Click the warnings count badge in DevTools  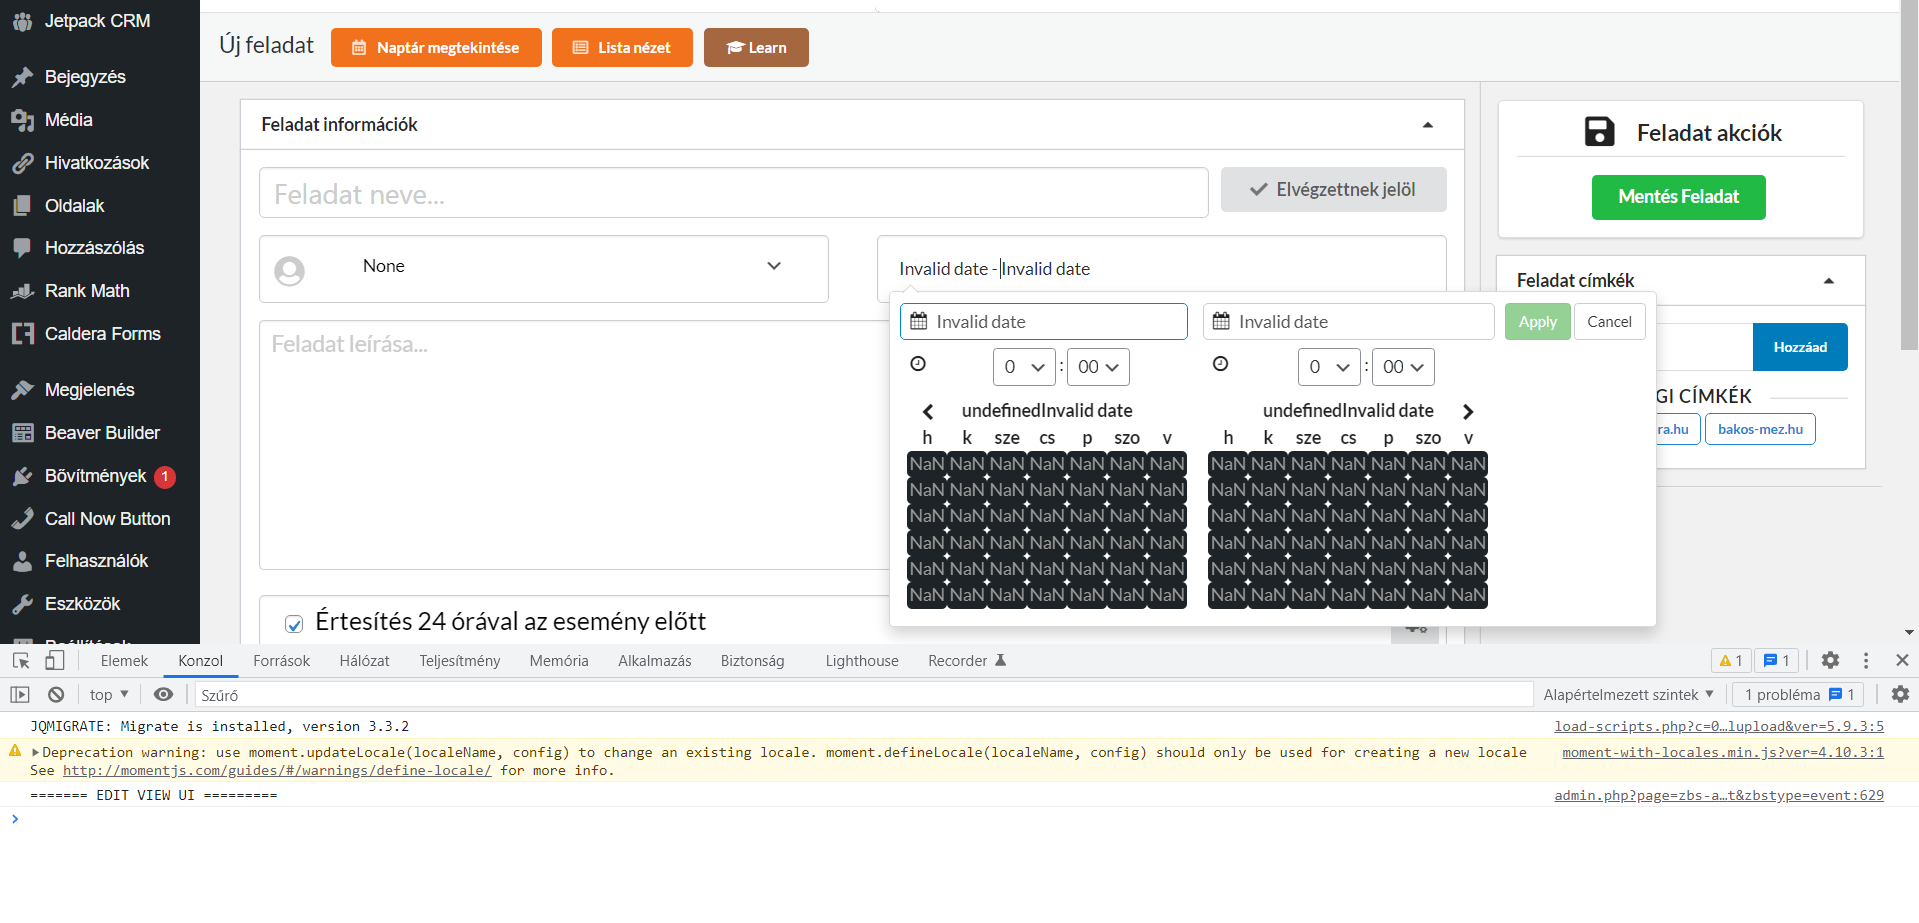(1731, 660)
